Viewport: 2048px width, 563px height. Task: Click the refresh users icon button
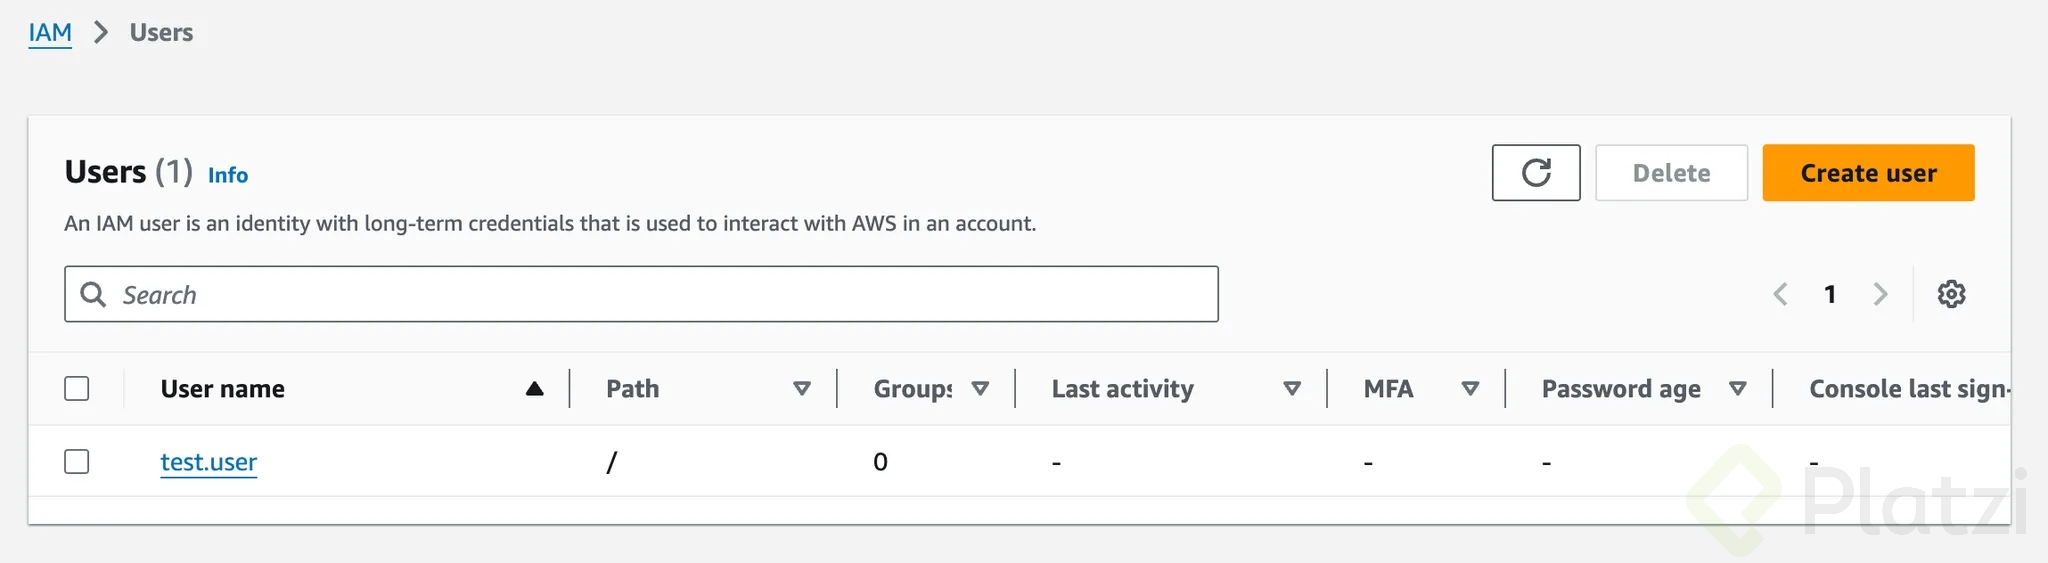pos(1536,173)
